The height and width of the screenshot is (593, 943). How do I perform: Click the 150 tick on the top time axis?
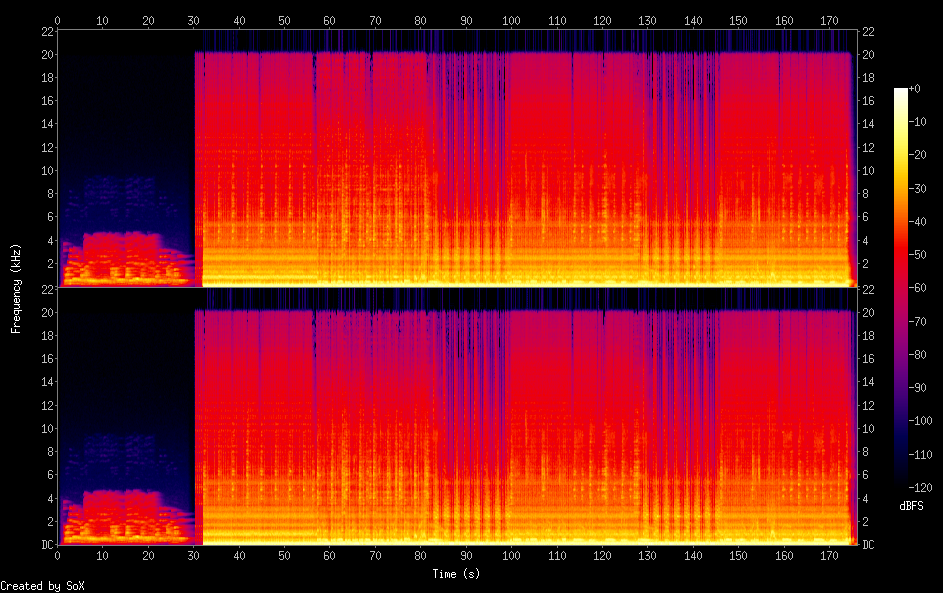(x=738, y=19)
